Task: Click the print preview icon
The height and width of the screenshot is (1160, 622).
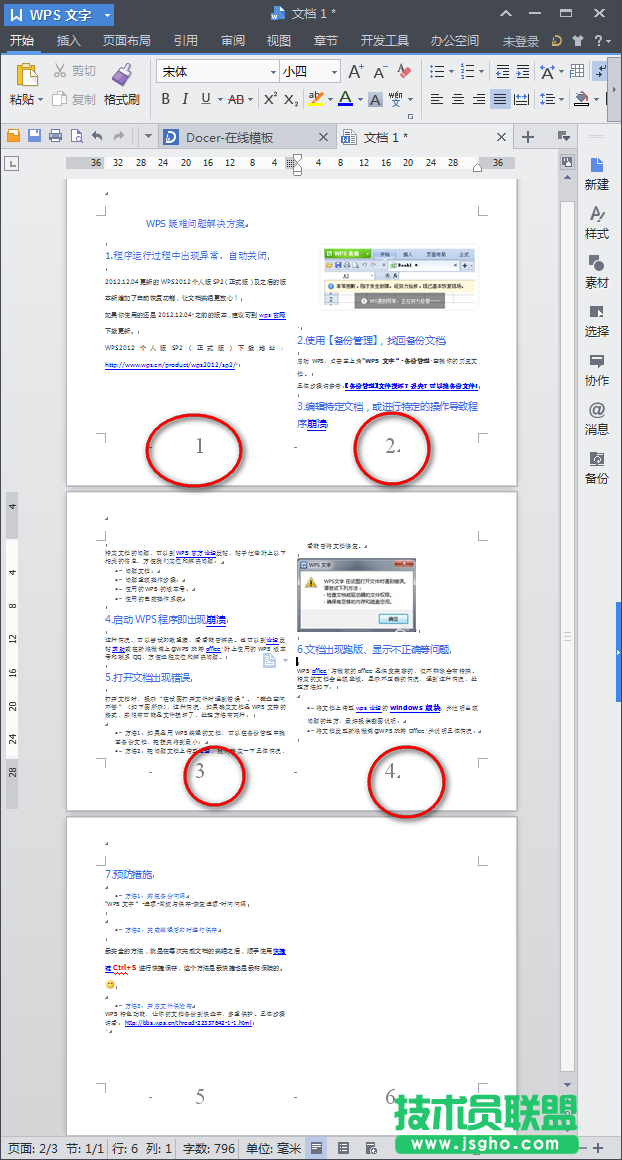Action: pyautogui.click(x=75, y=135)
